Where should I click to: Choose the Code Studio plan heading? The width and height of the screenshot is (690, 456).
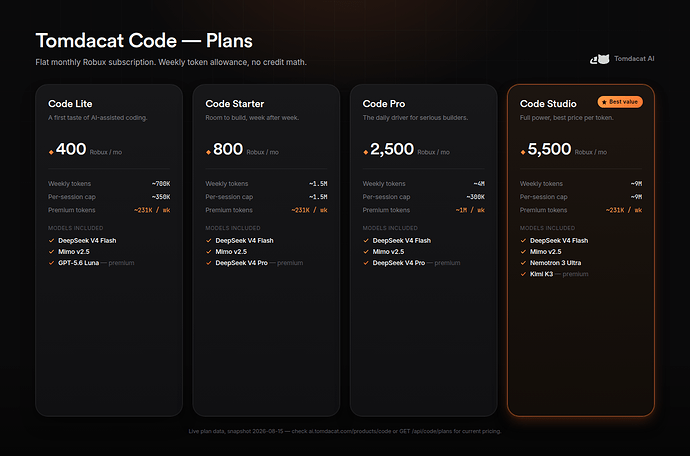(548, 104)
